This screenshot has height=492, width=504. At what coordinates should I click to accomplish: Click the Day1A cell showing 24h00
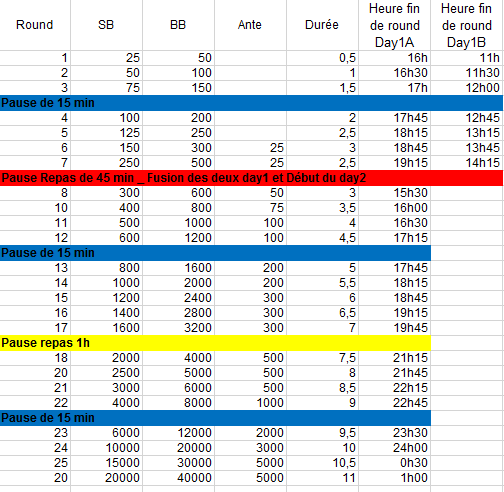point(395,448)
